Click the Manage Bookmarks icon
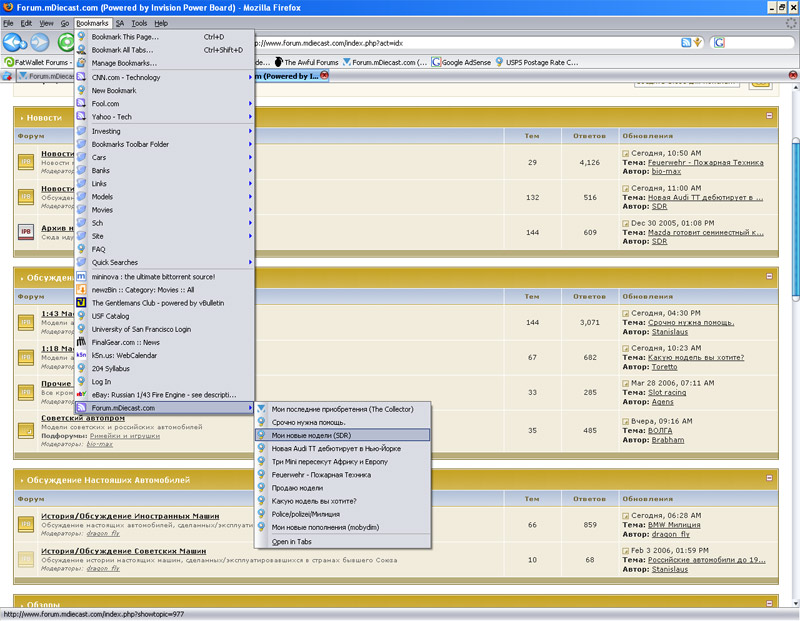 pos(81,63)
